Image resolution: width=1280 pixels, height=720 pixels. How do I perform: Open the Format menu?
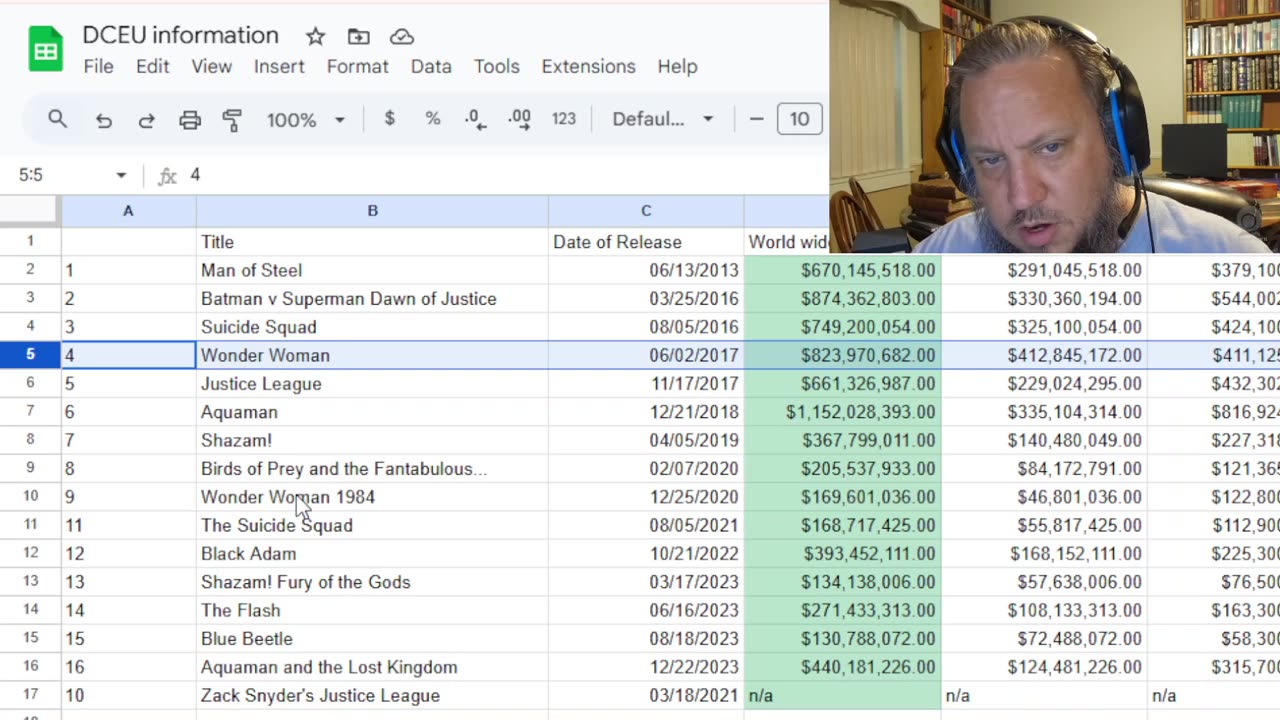point(357,66)
